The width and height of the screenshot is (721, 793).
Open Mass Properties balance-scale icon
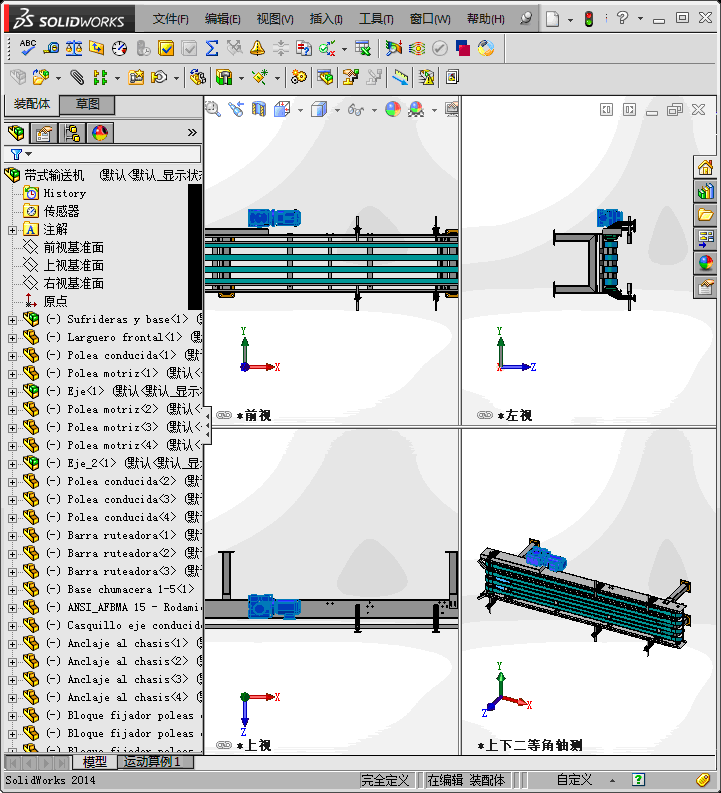click(74, 49)
